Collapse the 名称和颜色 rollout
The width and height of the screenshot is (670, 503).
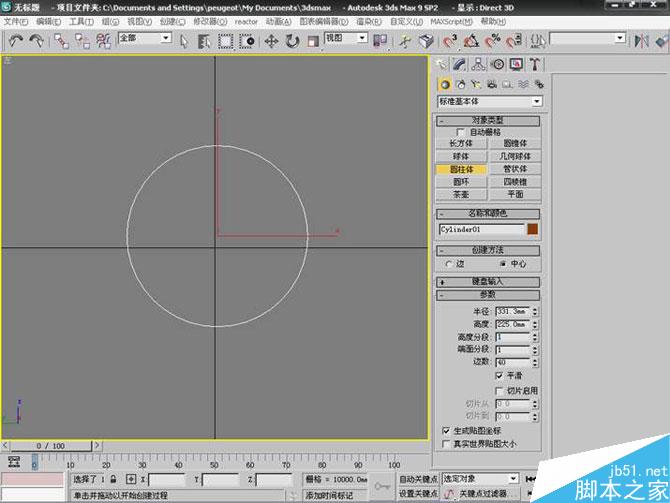point(488,213)
